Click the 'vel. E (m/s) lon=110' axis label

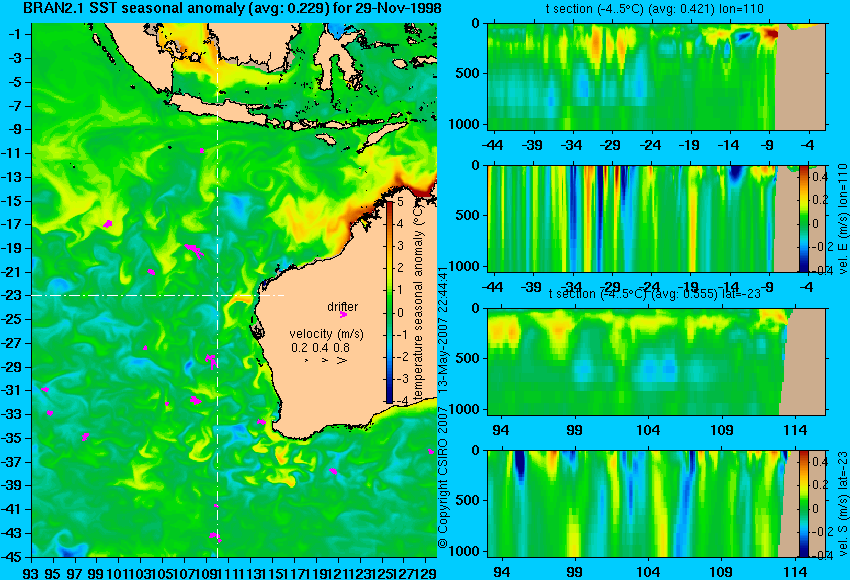[843, 219]
